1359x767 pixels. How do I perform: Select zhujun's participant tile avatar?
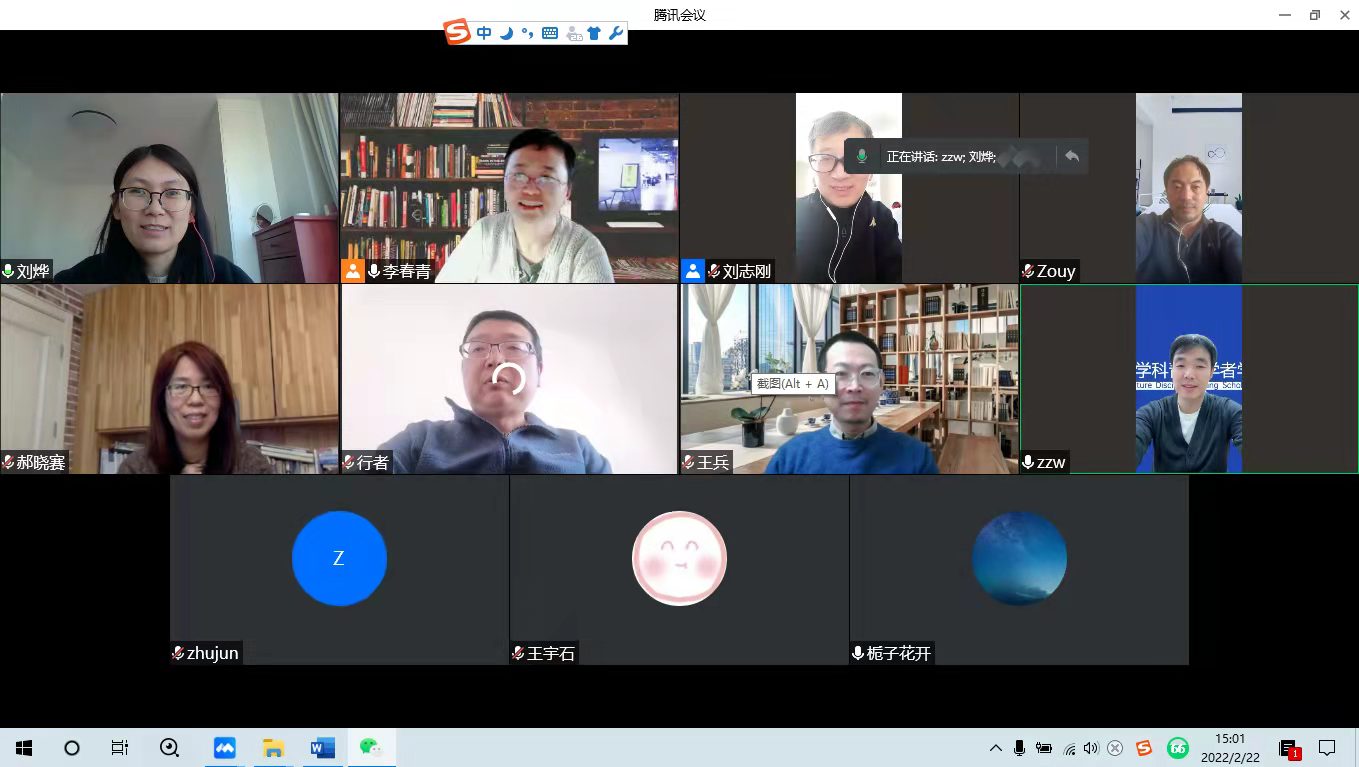(x=339, y=558)
